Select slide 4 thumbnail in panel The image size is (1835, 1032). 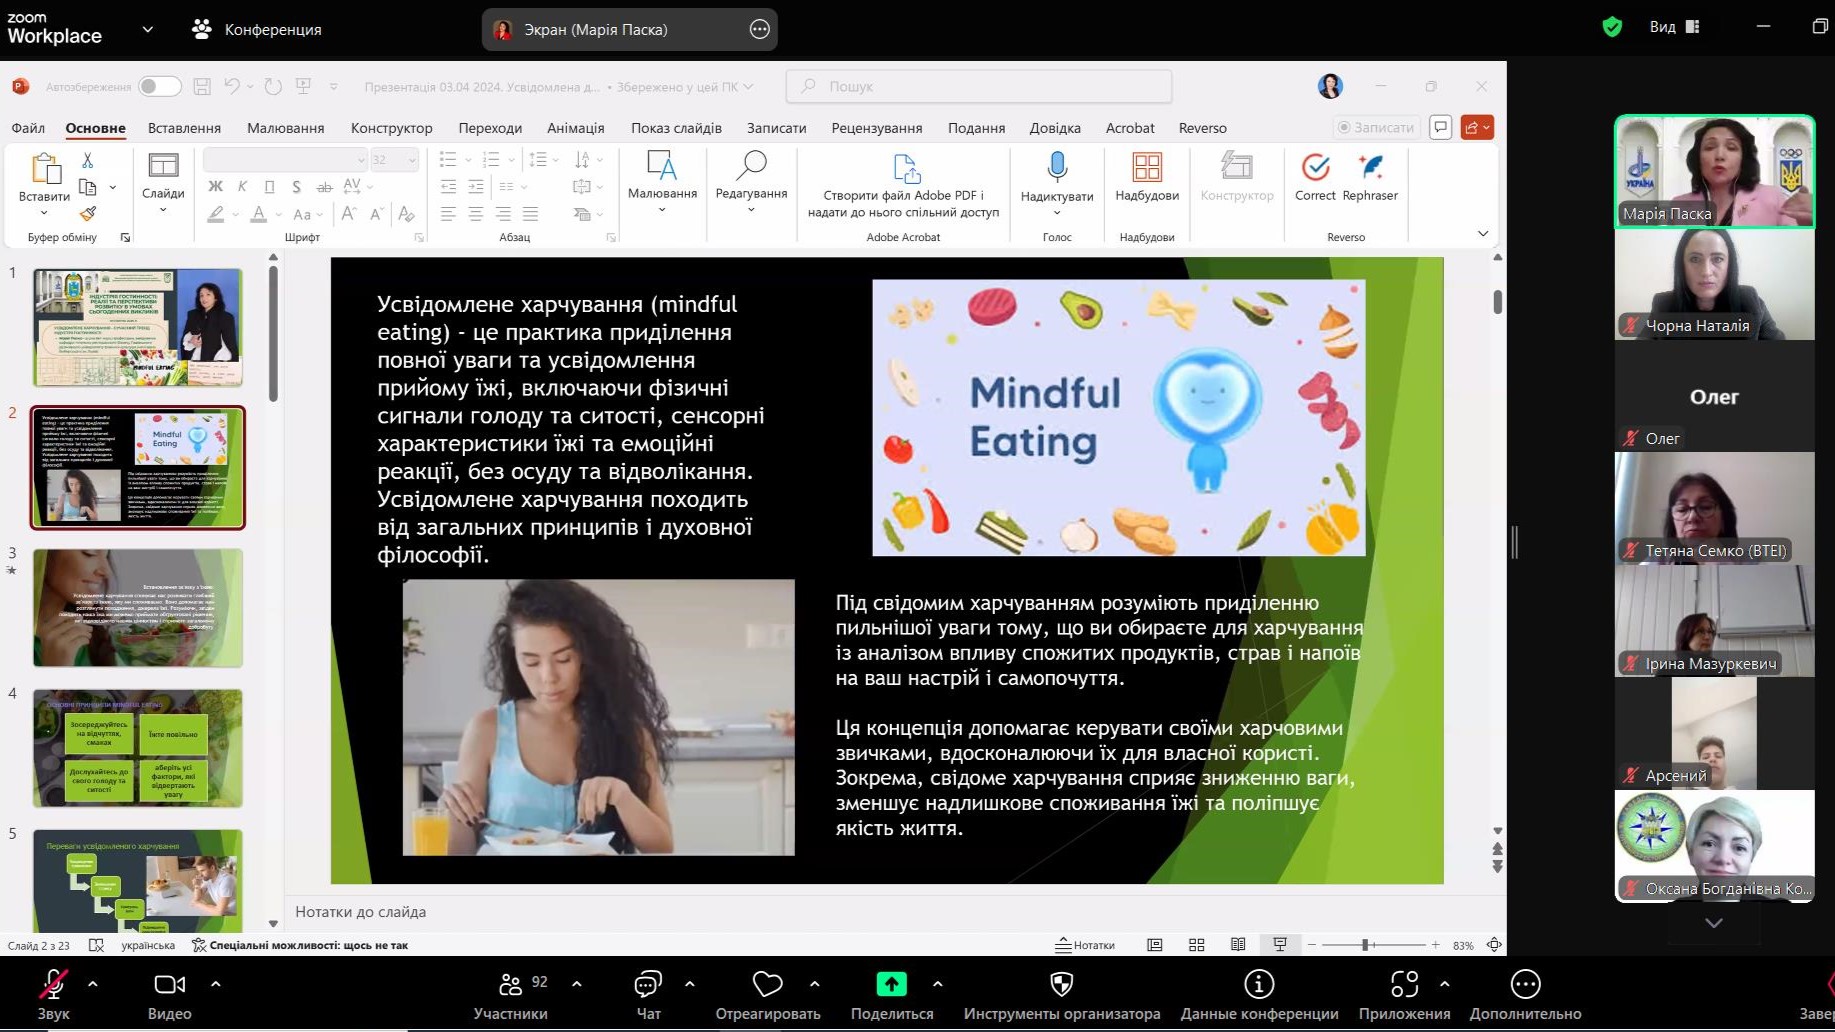(138, 747)
